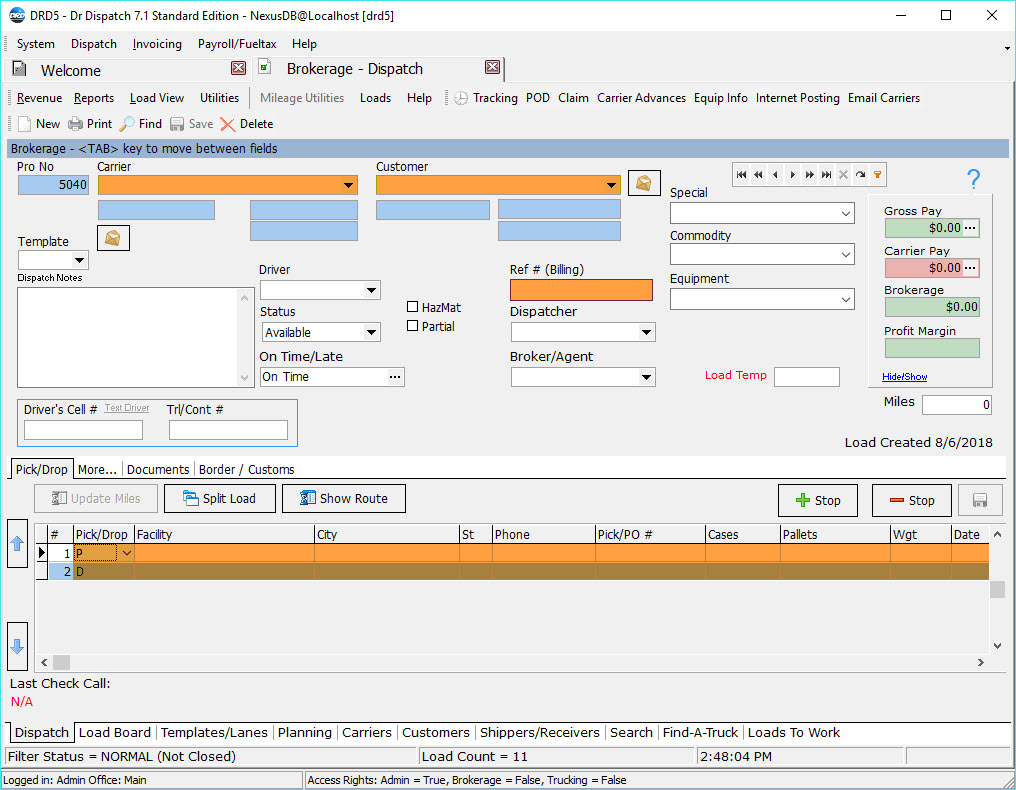Jump forward several records in navigator
Image resolution: width=1016 pixels, height=790 pixels.
(809, 174)
